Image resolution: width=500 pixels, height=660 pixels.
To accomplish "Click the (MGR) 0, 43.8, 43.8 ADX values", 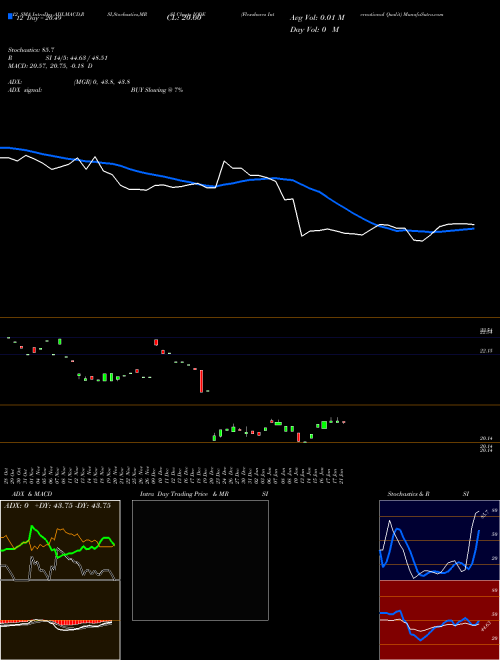I will point(102,82).
